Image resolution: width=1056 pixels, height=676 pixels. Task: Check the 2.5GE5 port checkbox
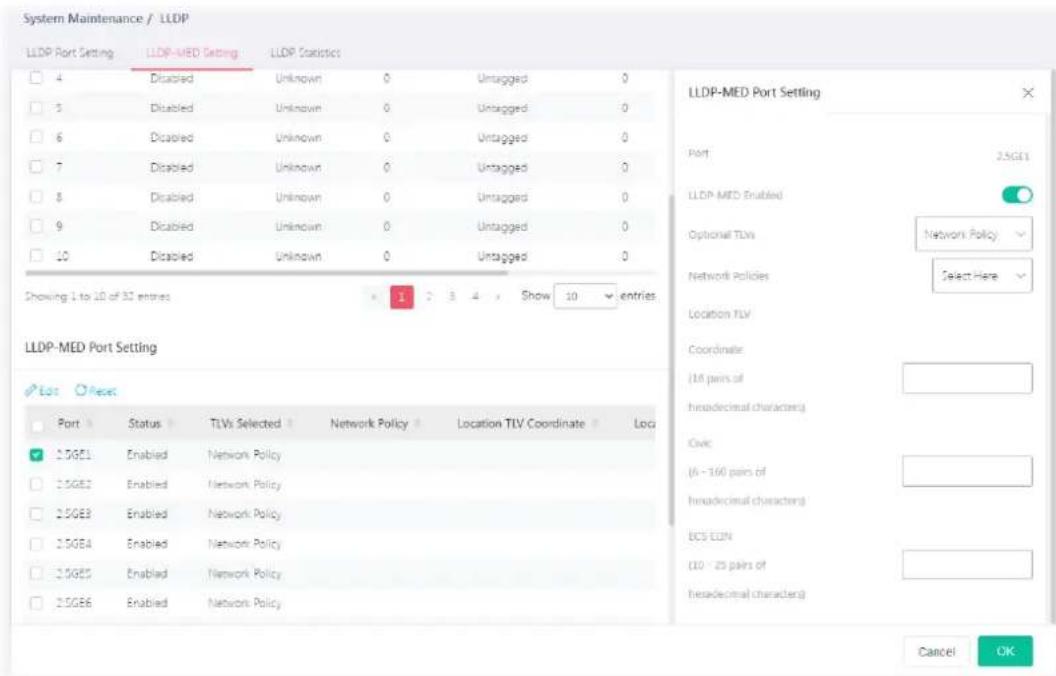36,573
